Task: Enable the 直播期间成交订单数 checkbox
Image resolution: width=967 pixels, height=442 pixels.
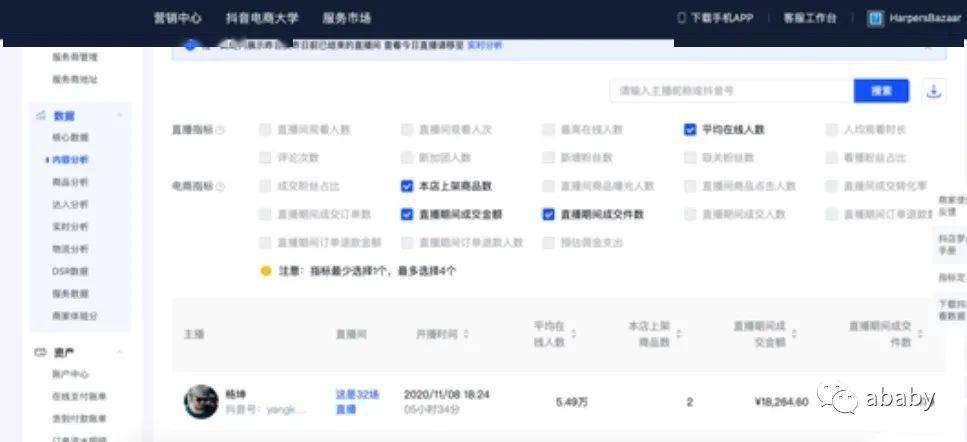Action: (x=265, y=215)
